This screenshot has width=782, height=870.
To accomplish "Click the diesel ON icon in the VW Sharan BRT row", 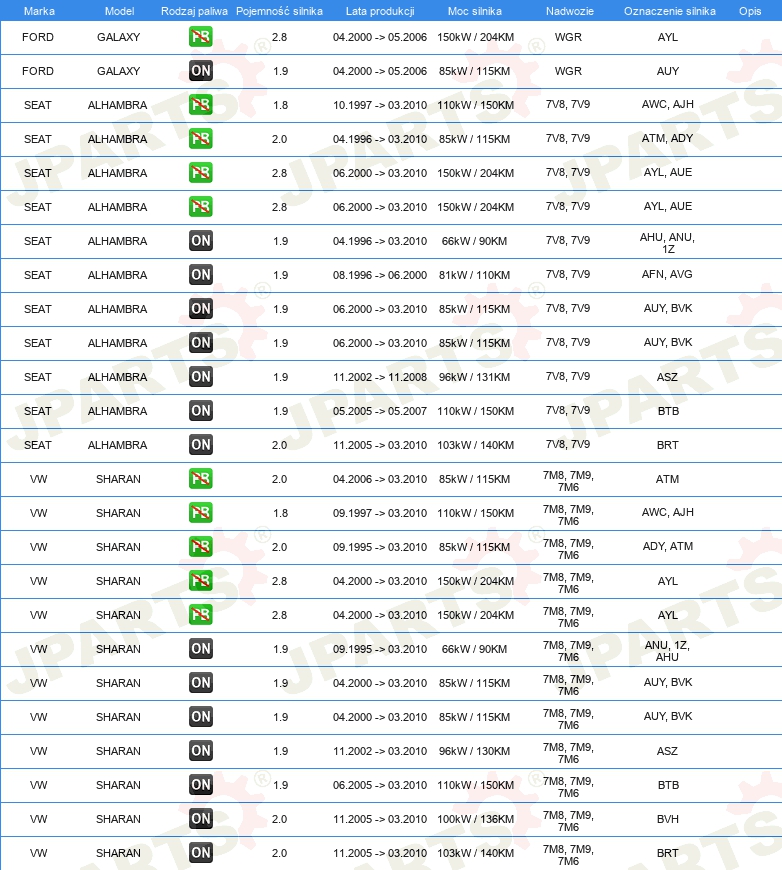I will [200, 853].
